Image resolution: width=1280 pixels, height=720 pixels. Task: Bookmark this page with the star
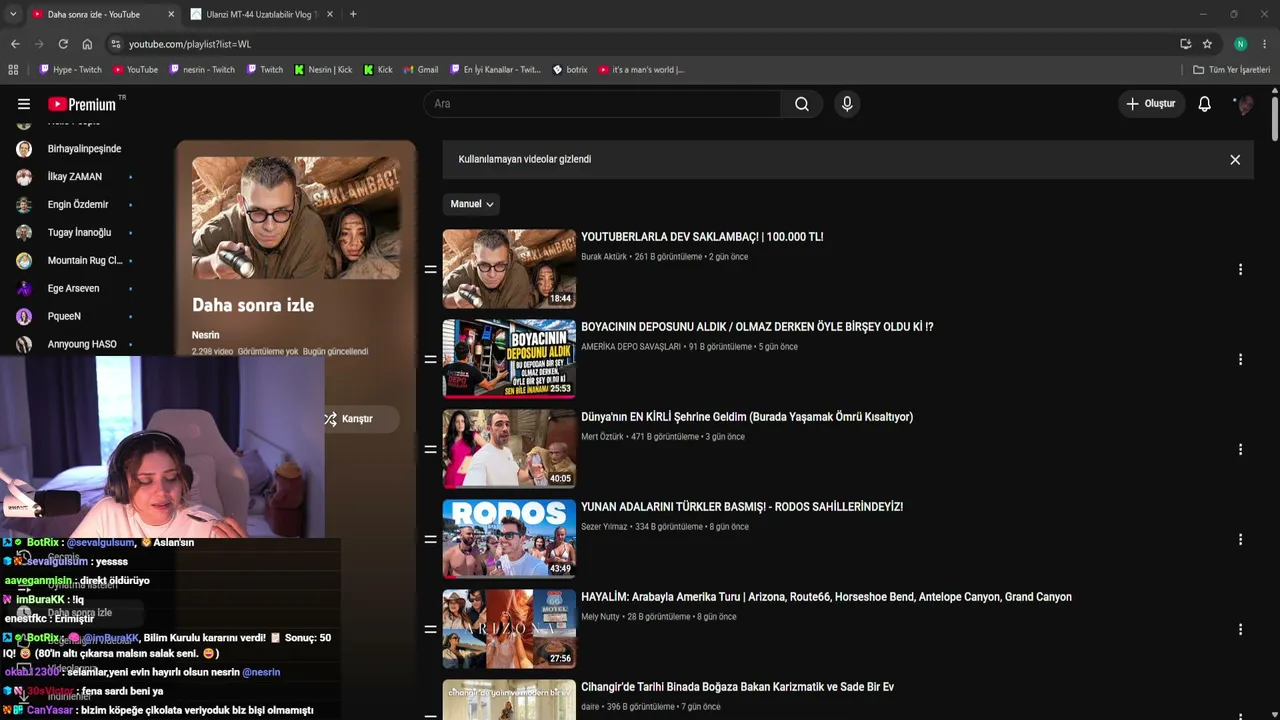click(1207, 44)
